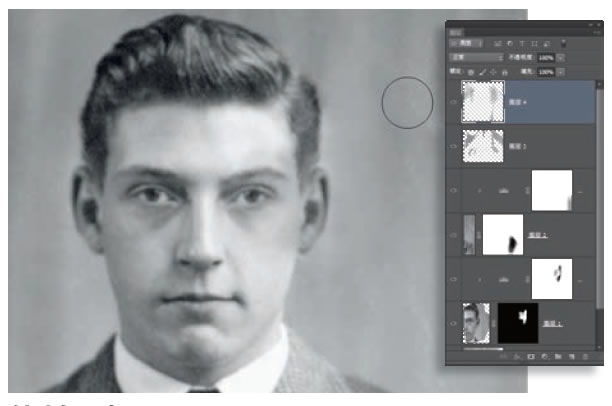This screenshot has width=612, height=406.
Task: Click the Layers panel tab title
Action: pyautogui.click(x=456, y=32)
